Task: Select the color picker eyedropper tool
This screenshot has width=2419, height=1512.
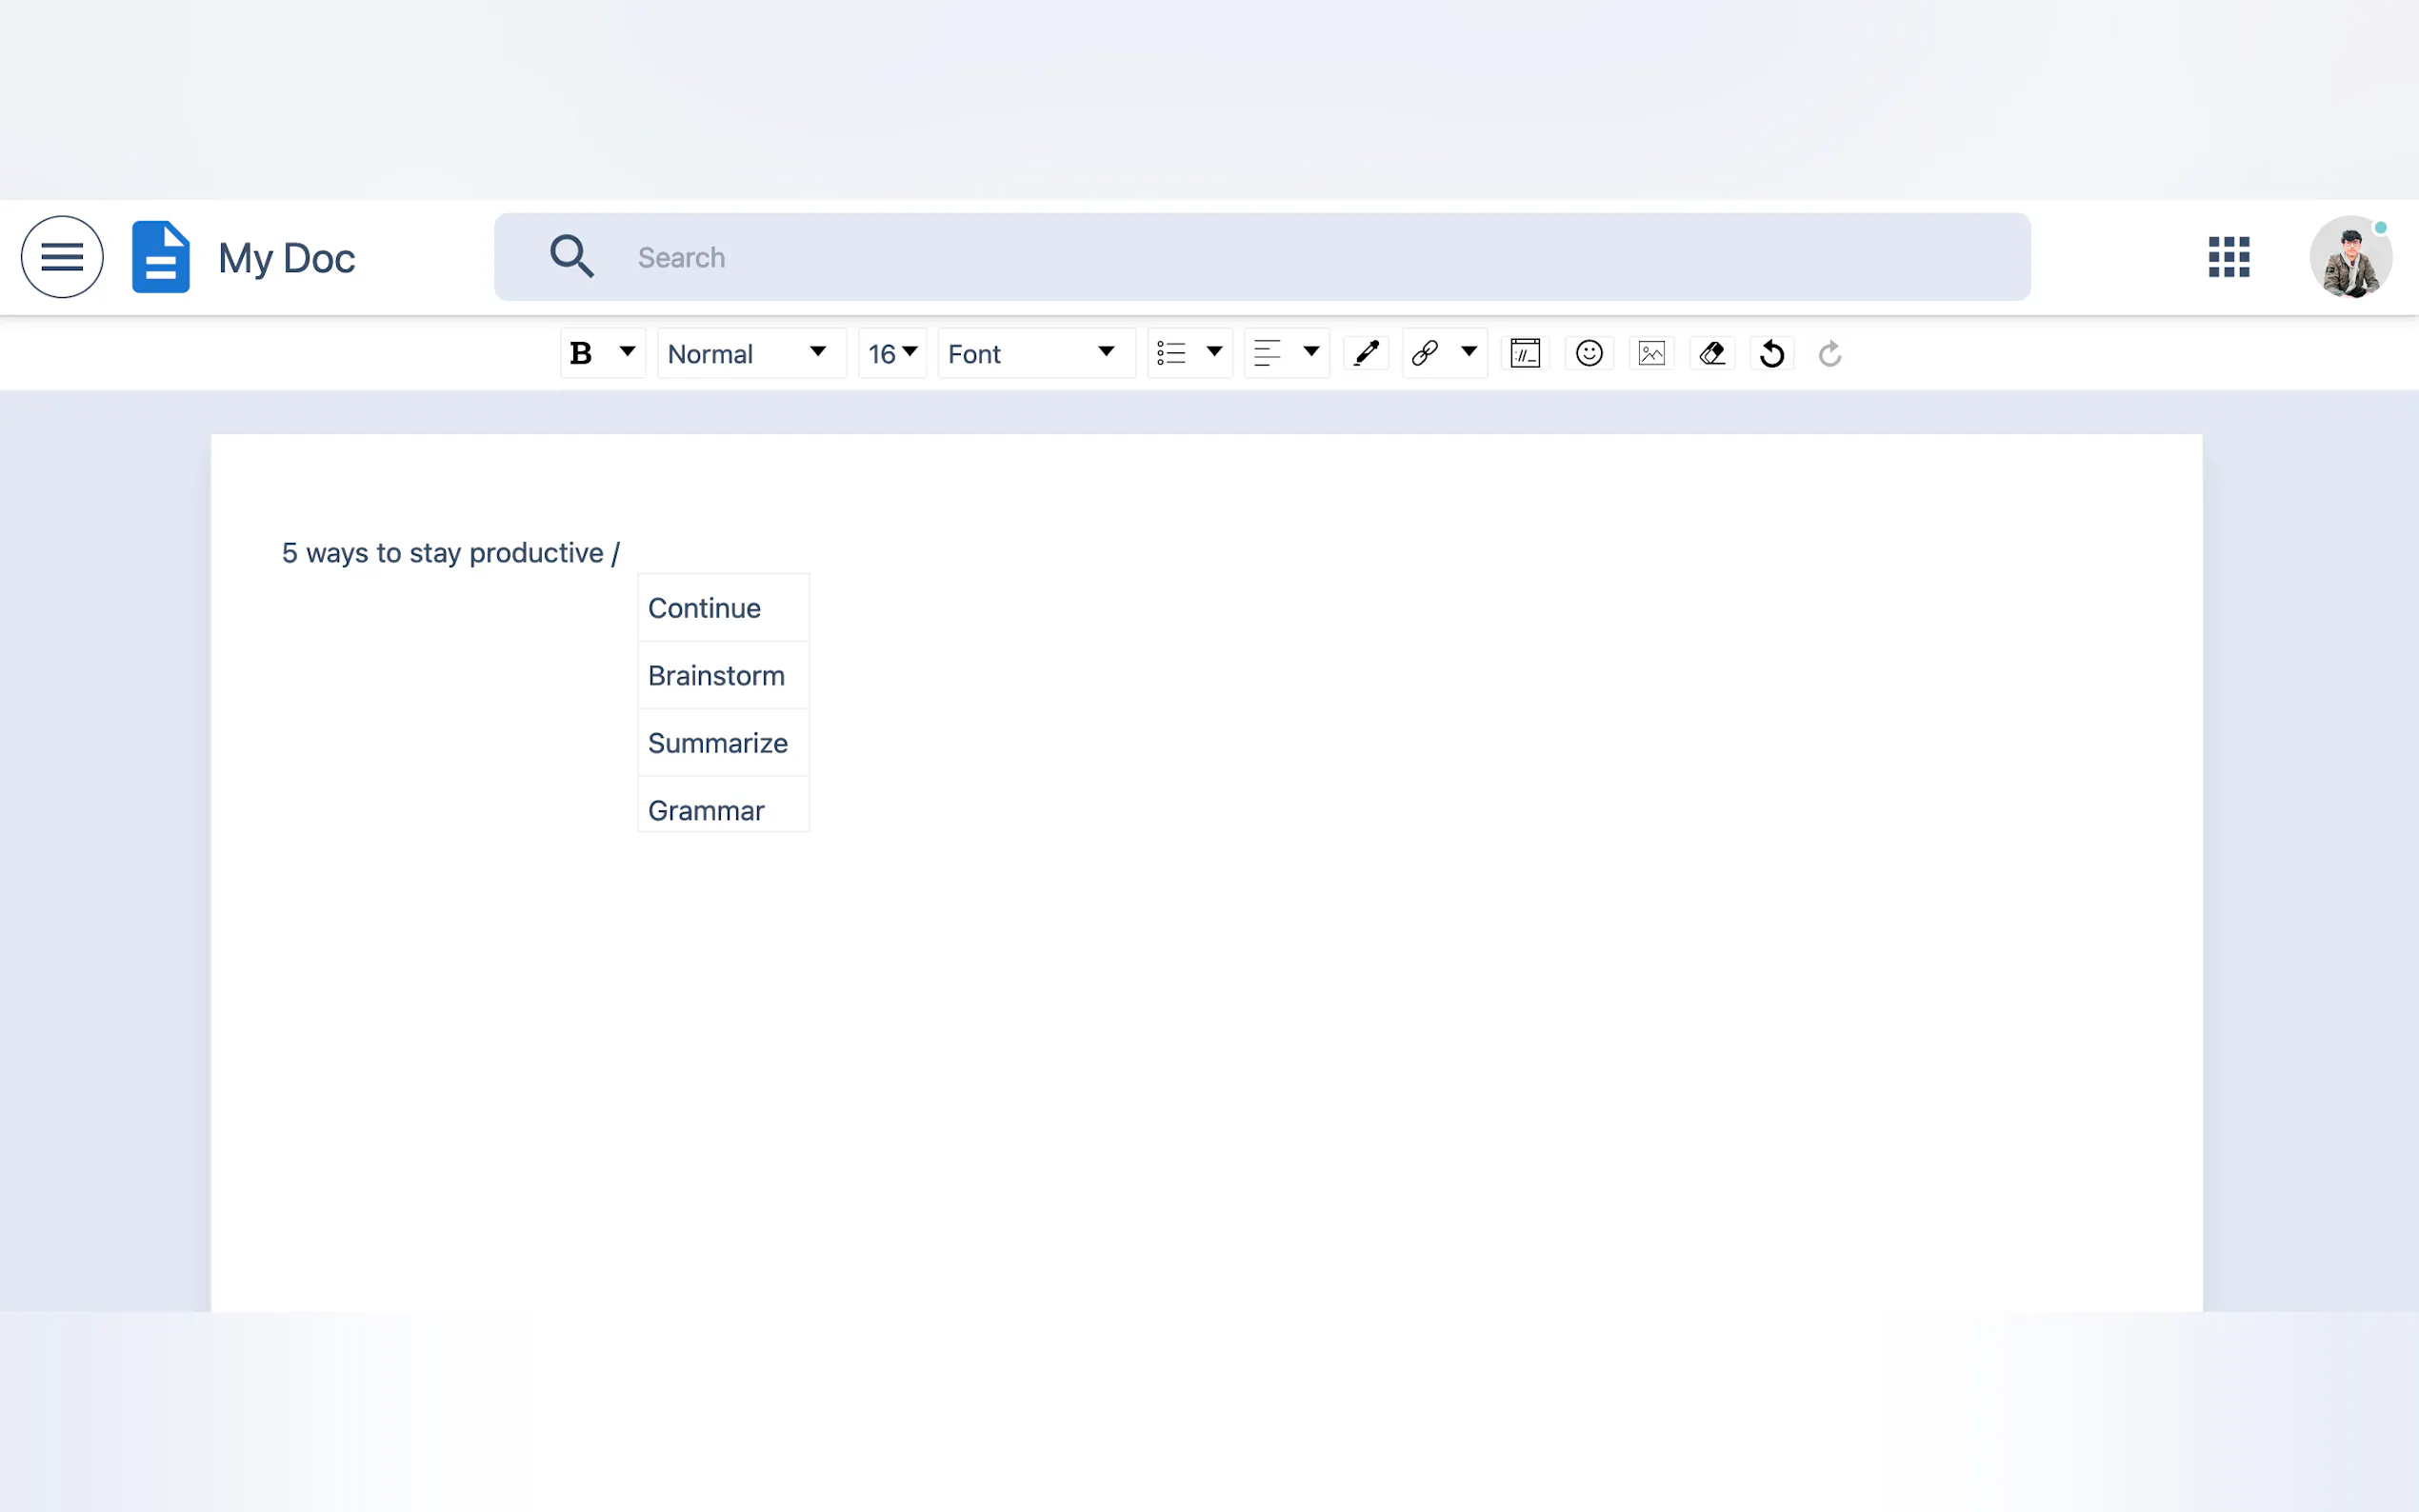Action: 1366,353
